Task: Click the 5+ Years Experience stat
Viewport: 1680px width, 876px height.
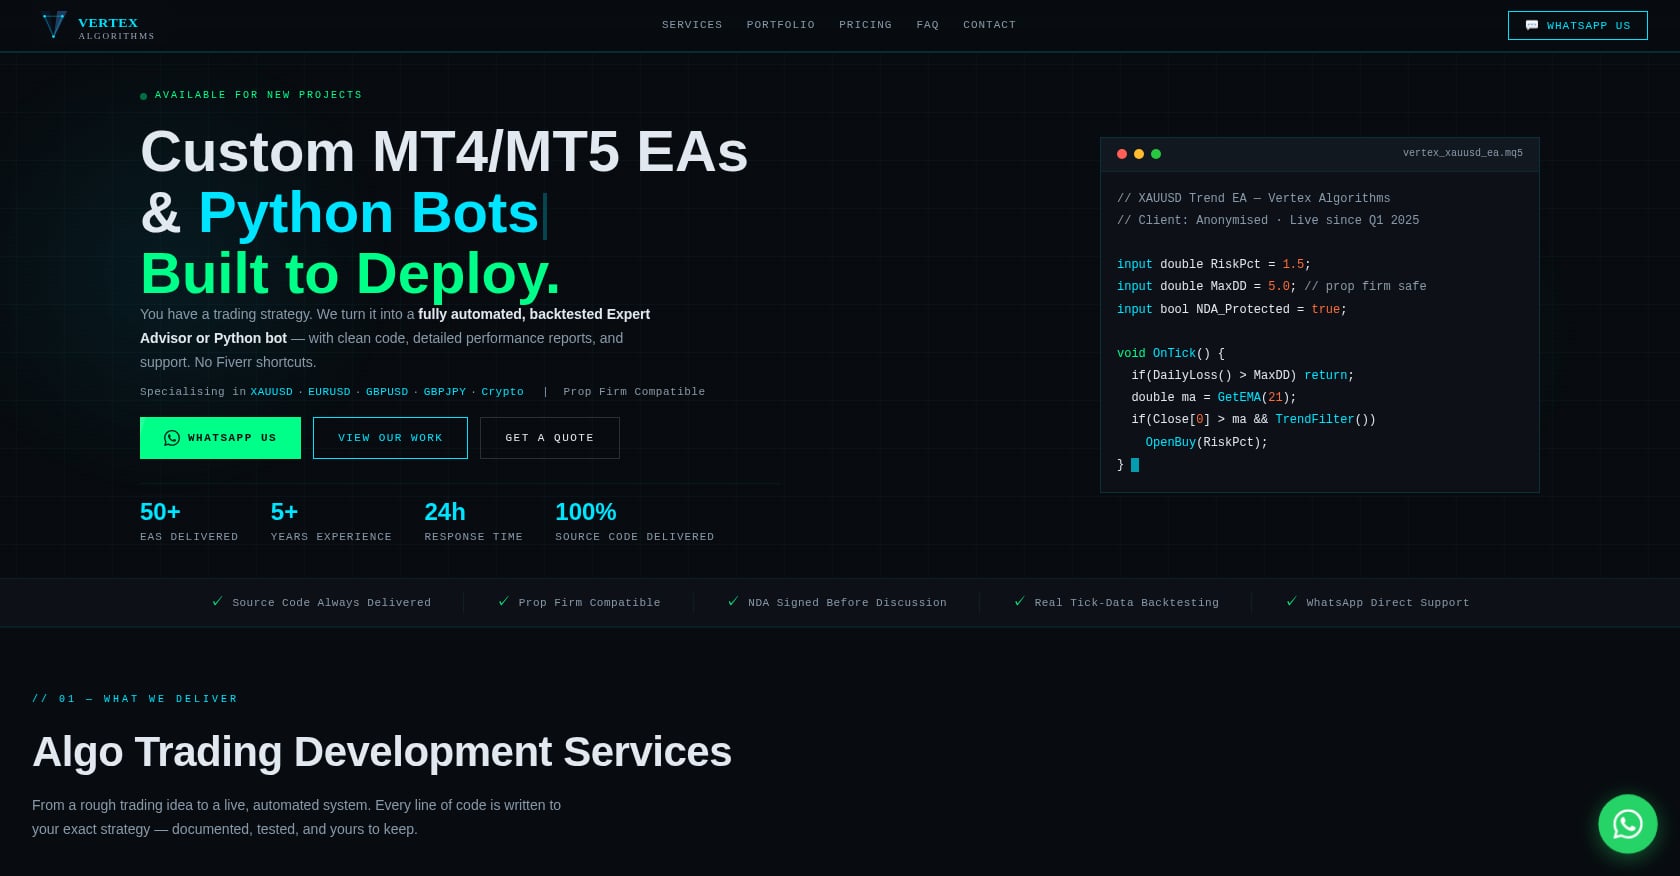Action: coord(331,521)
